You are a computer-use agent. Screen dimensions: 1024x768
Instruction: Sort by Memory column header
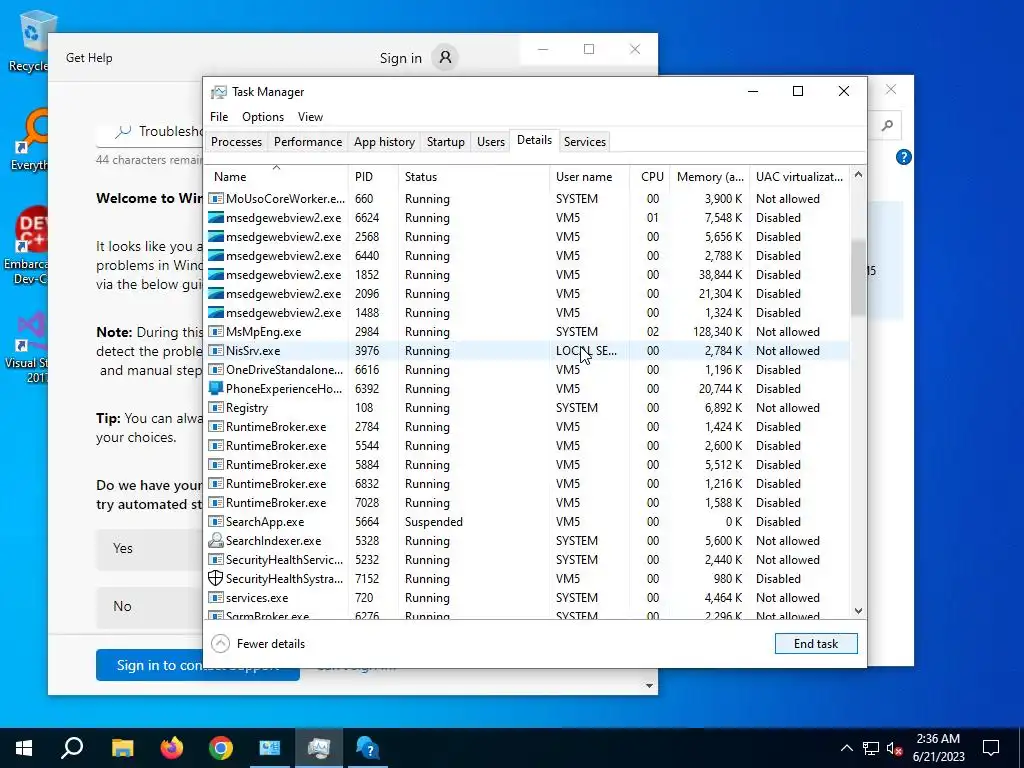click(710, 176)
